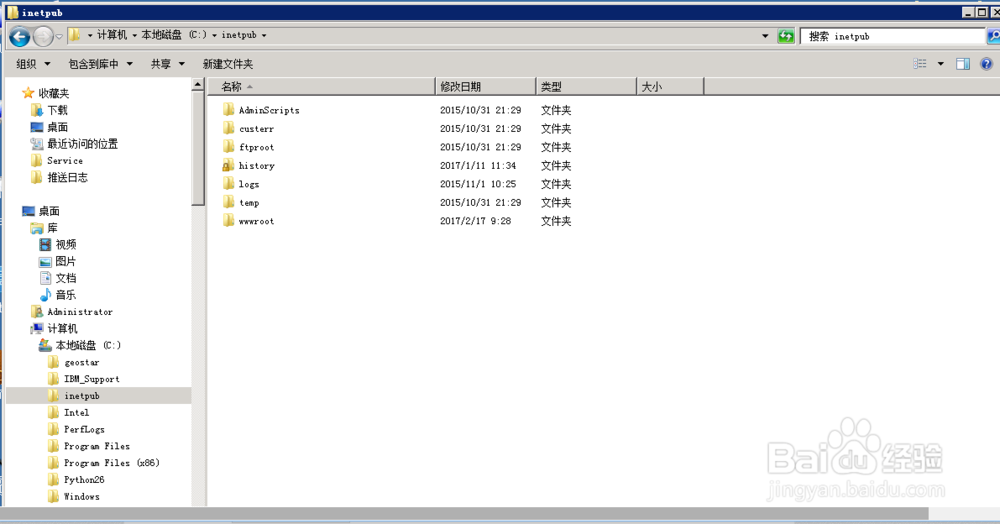The image size is (1000, 524).
Task: Open the view options dropdown arrow
Action: pos(941,64)
